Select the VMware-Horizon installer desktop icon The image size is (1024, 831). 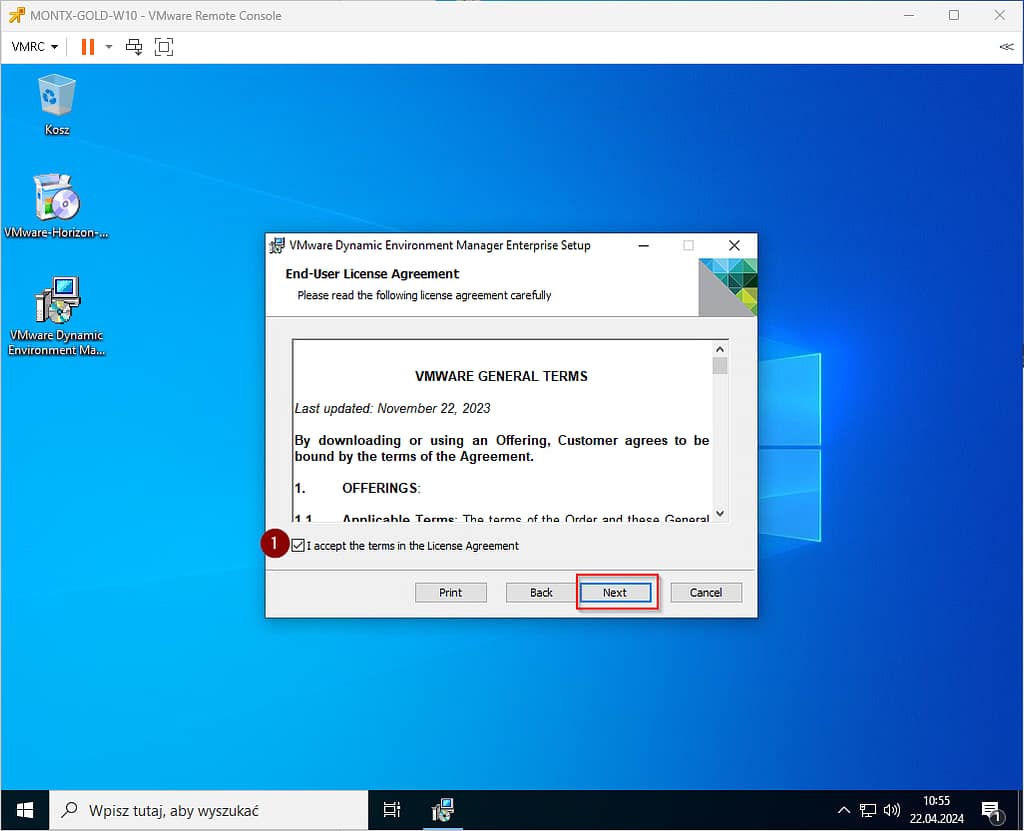click(56, 205)
